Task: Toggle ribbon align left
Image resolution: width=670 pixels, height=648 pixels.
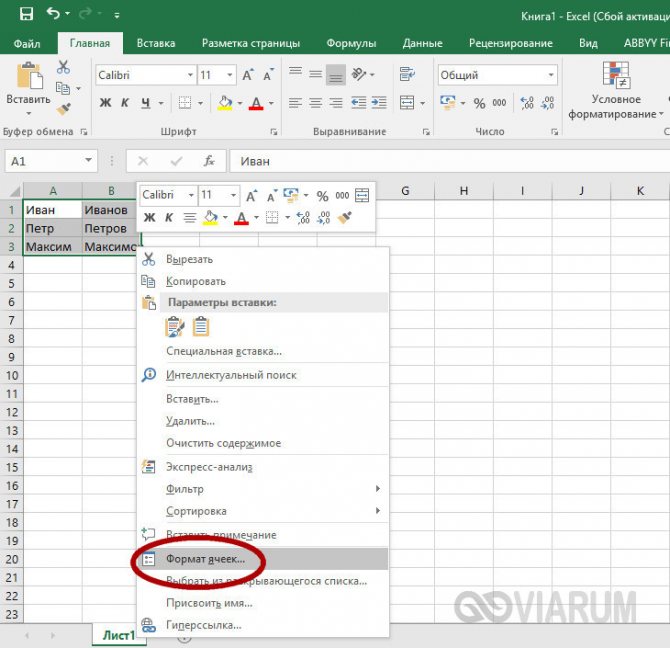Action: [295, 103]
